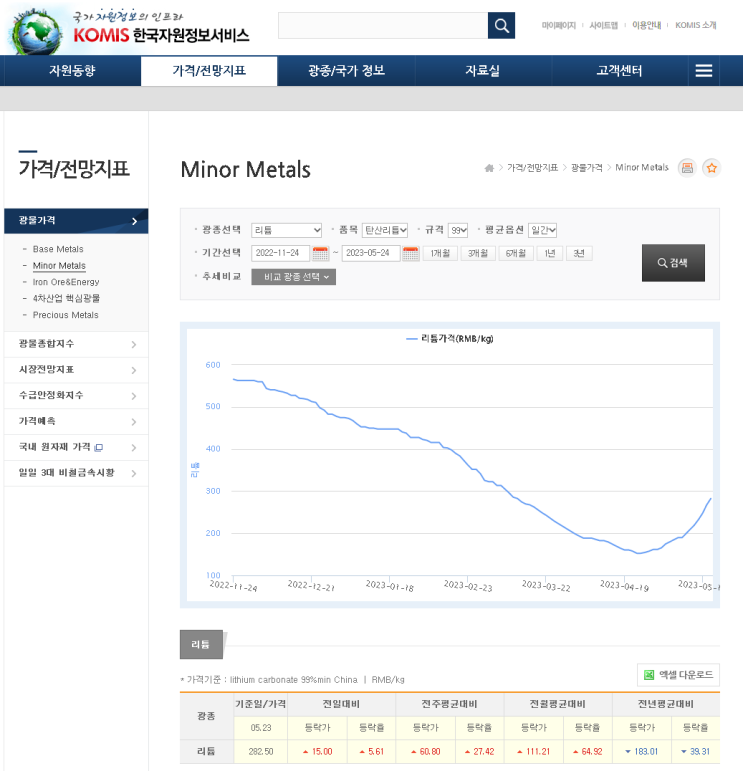743x771 pixels.
Task: Open the 광종/국가 정보 main menu
Action: [x=346, y=71]
